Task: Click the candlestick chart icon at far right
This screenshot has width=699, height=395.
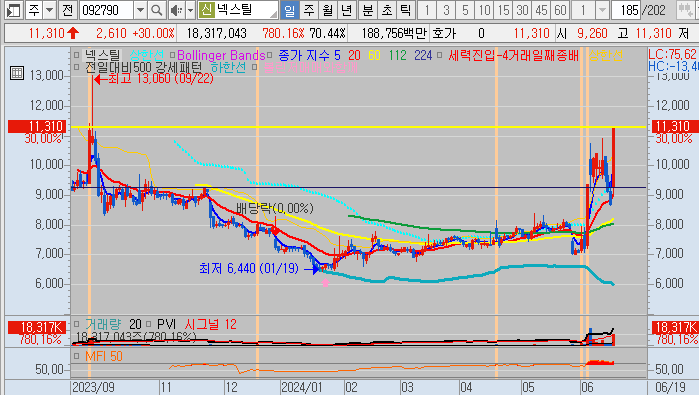Action: (685, 10)
